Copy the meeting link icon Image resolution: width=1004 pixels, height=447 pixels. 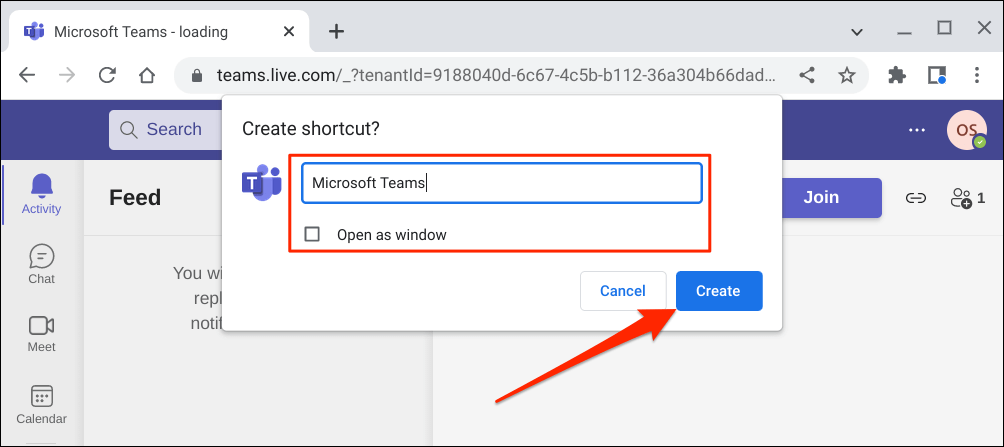[915, 198]
